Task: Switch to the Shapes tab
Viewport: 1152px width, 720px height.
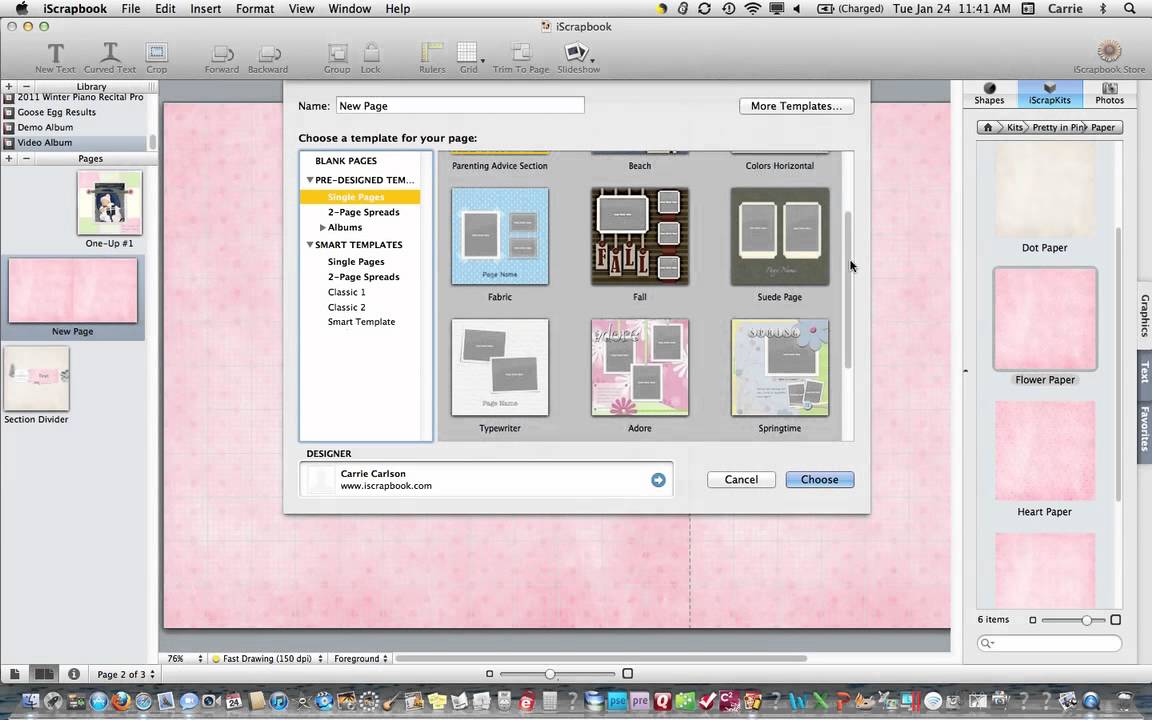Action: [990, 93]
